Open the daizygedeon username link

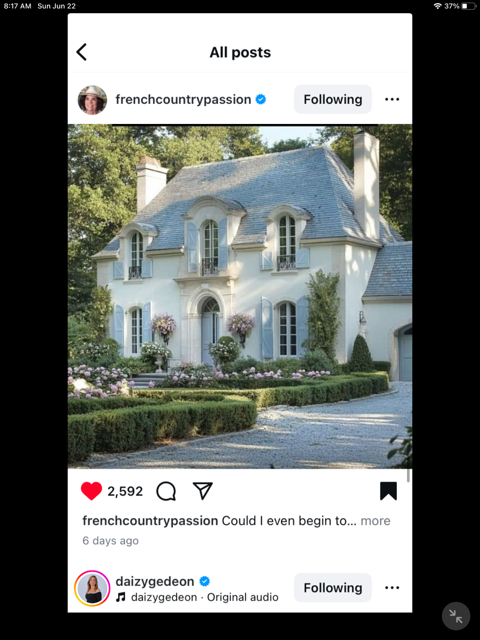click(155, 581)
